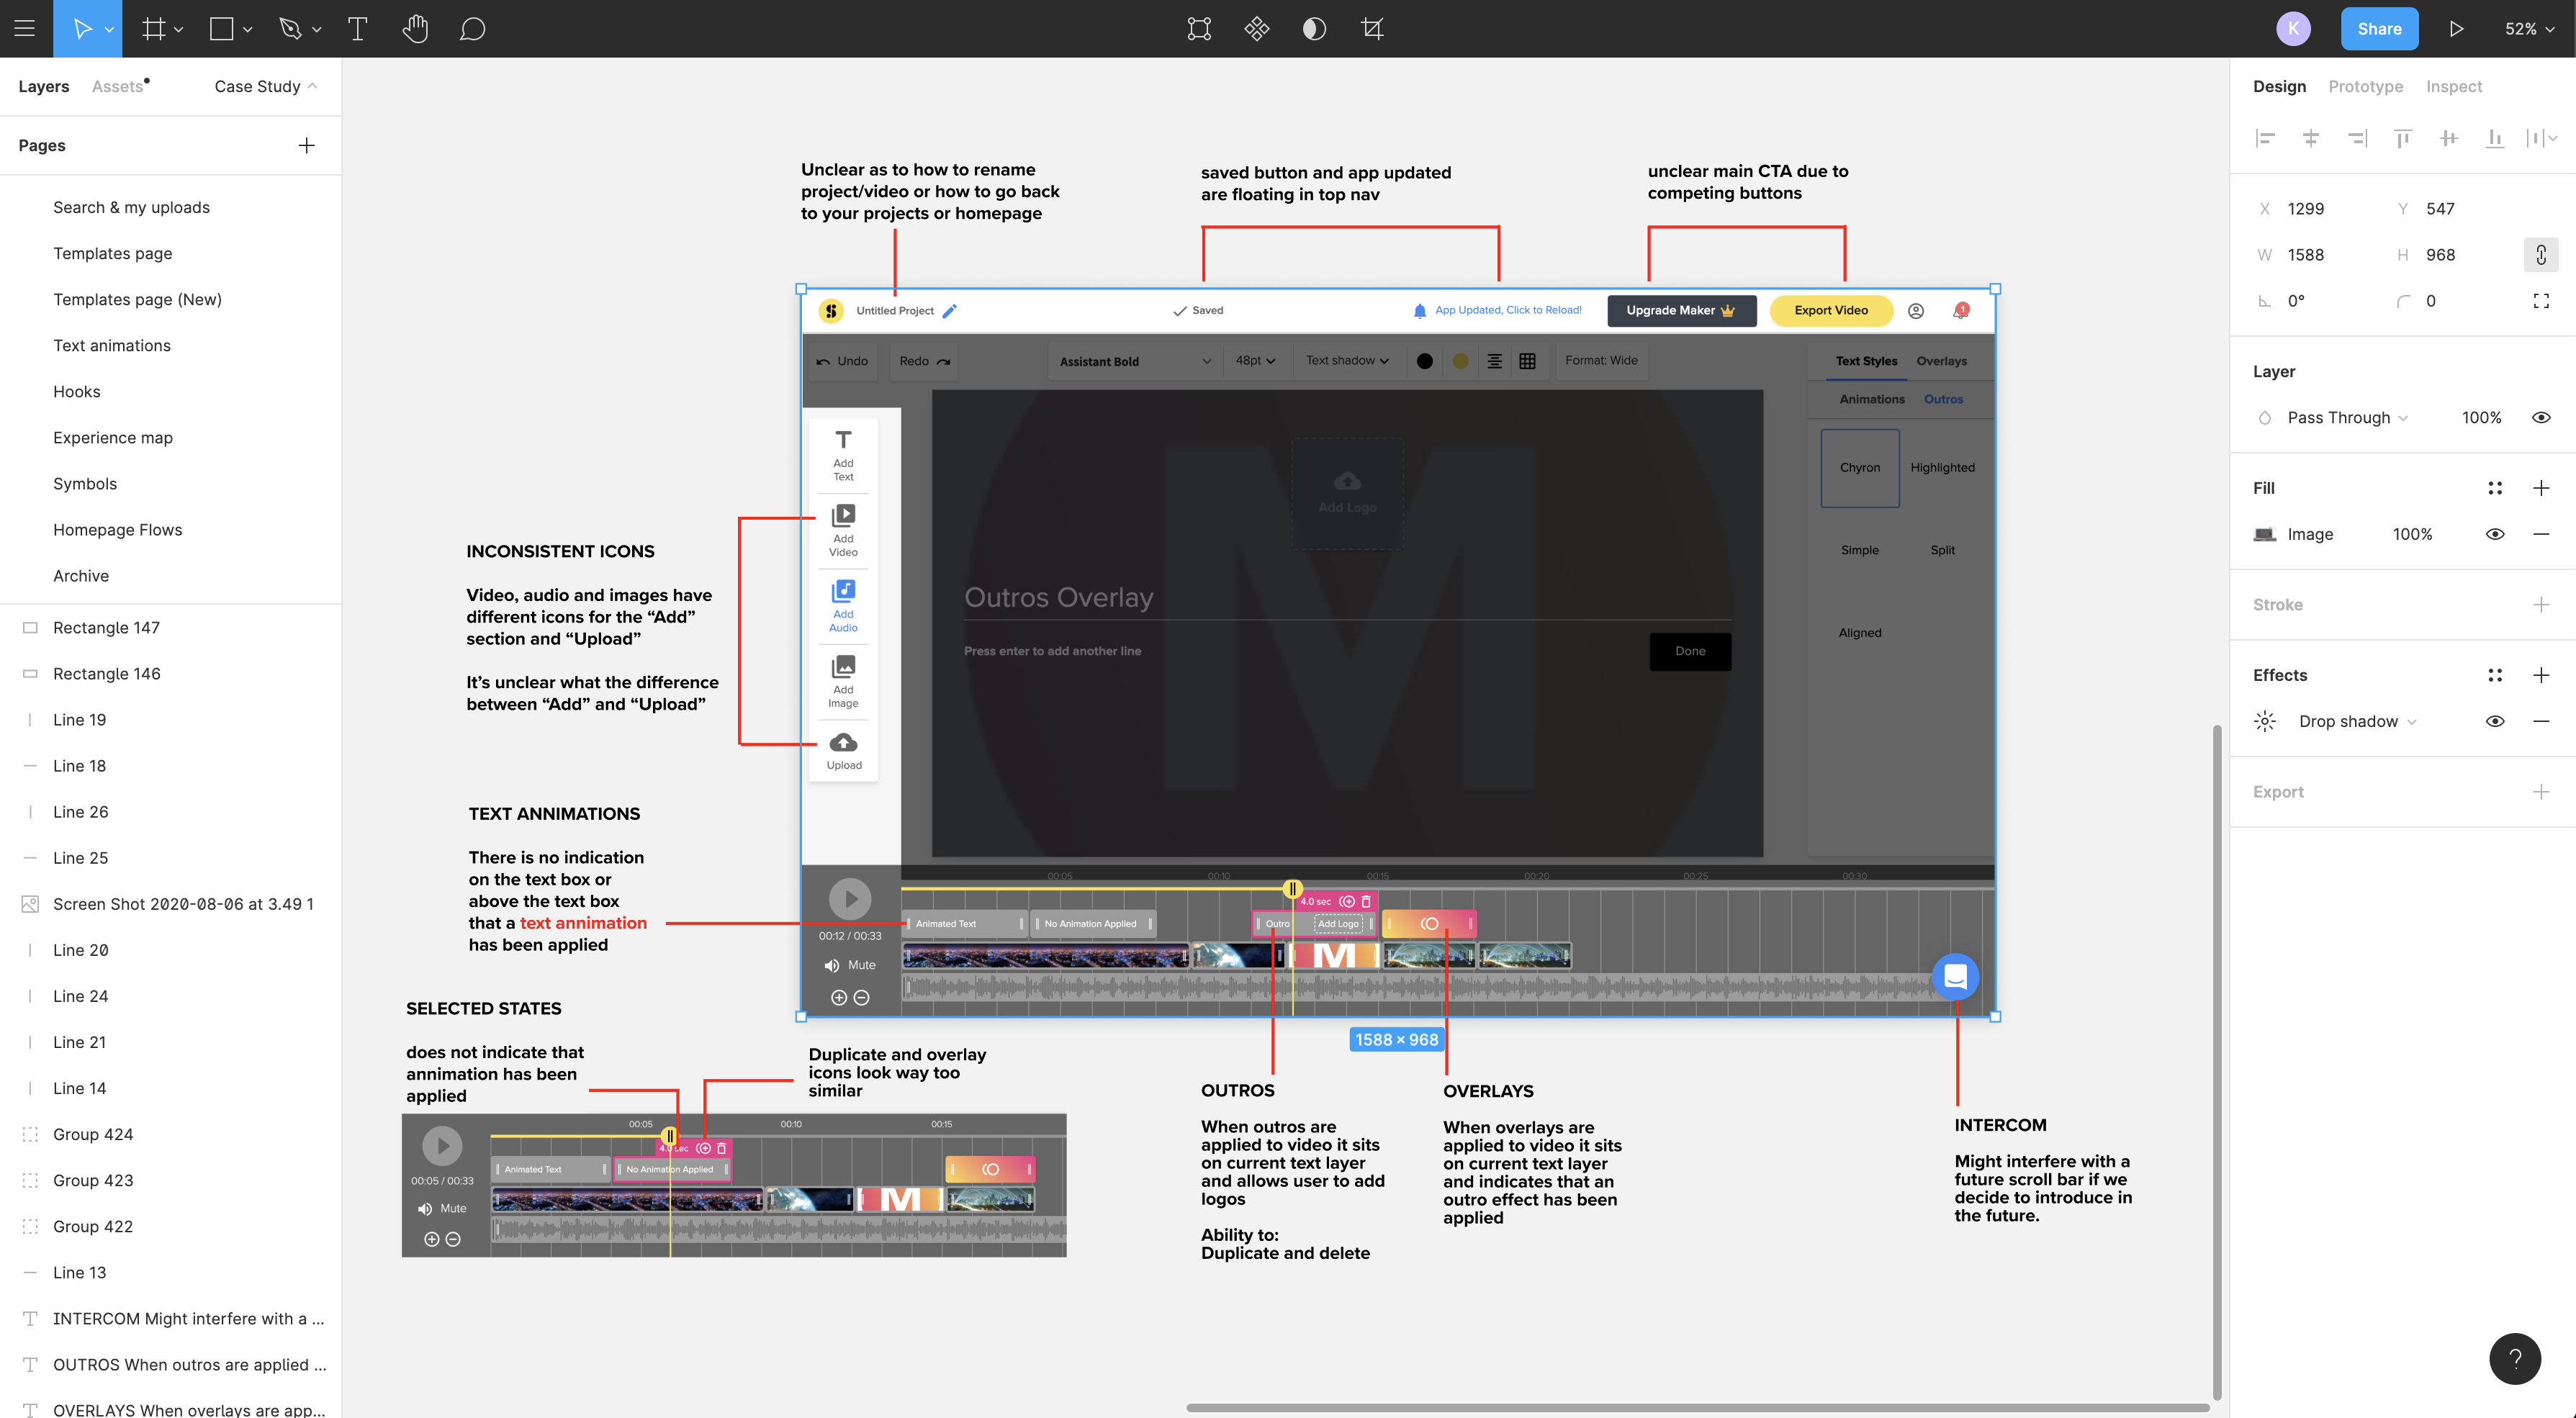Add a stroke with the plus button

coord(2541,604)
